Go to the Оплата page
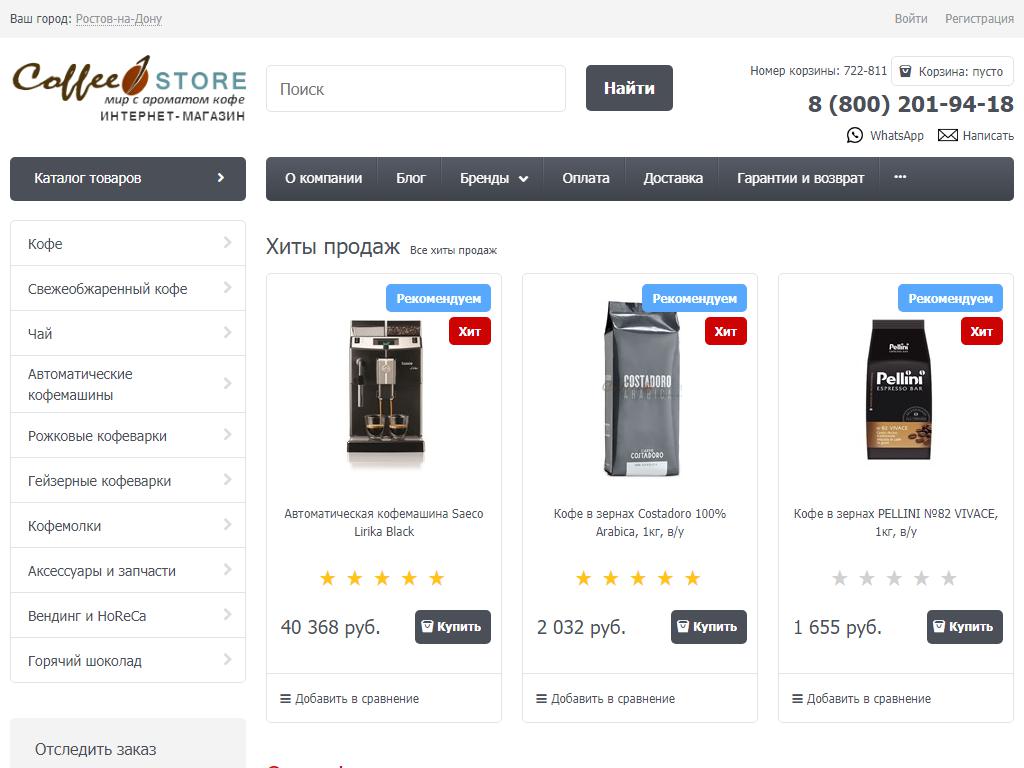The height and width of the screenshot is (768, 1024). click(586, 178)
